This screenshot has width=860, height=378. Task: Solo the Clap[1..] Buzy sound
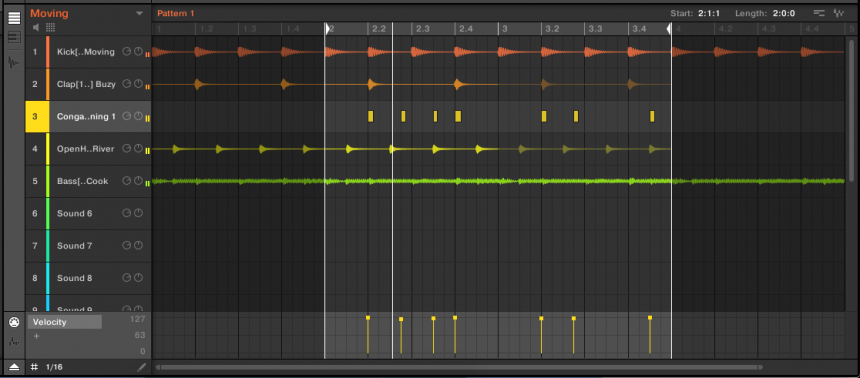click(127, 84)
